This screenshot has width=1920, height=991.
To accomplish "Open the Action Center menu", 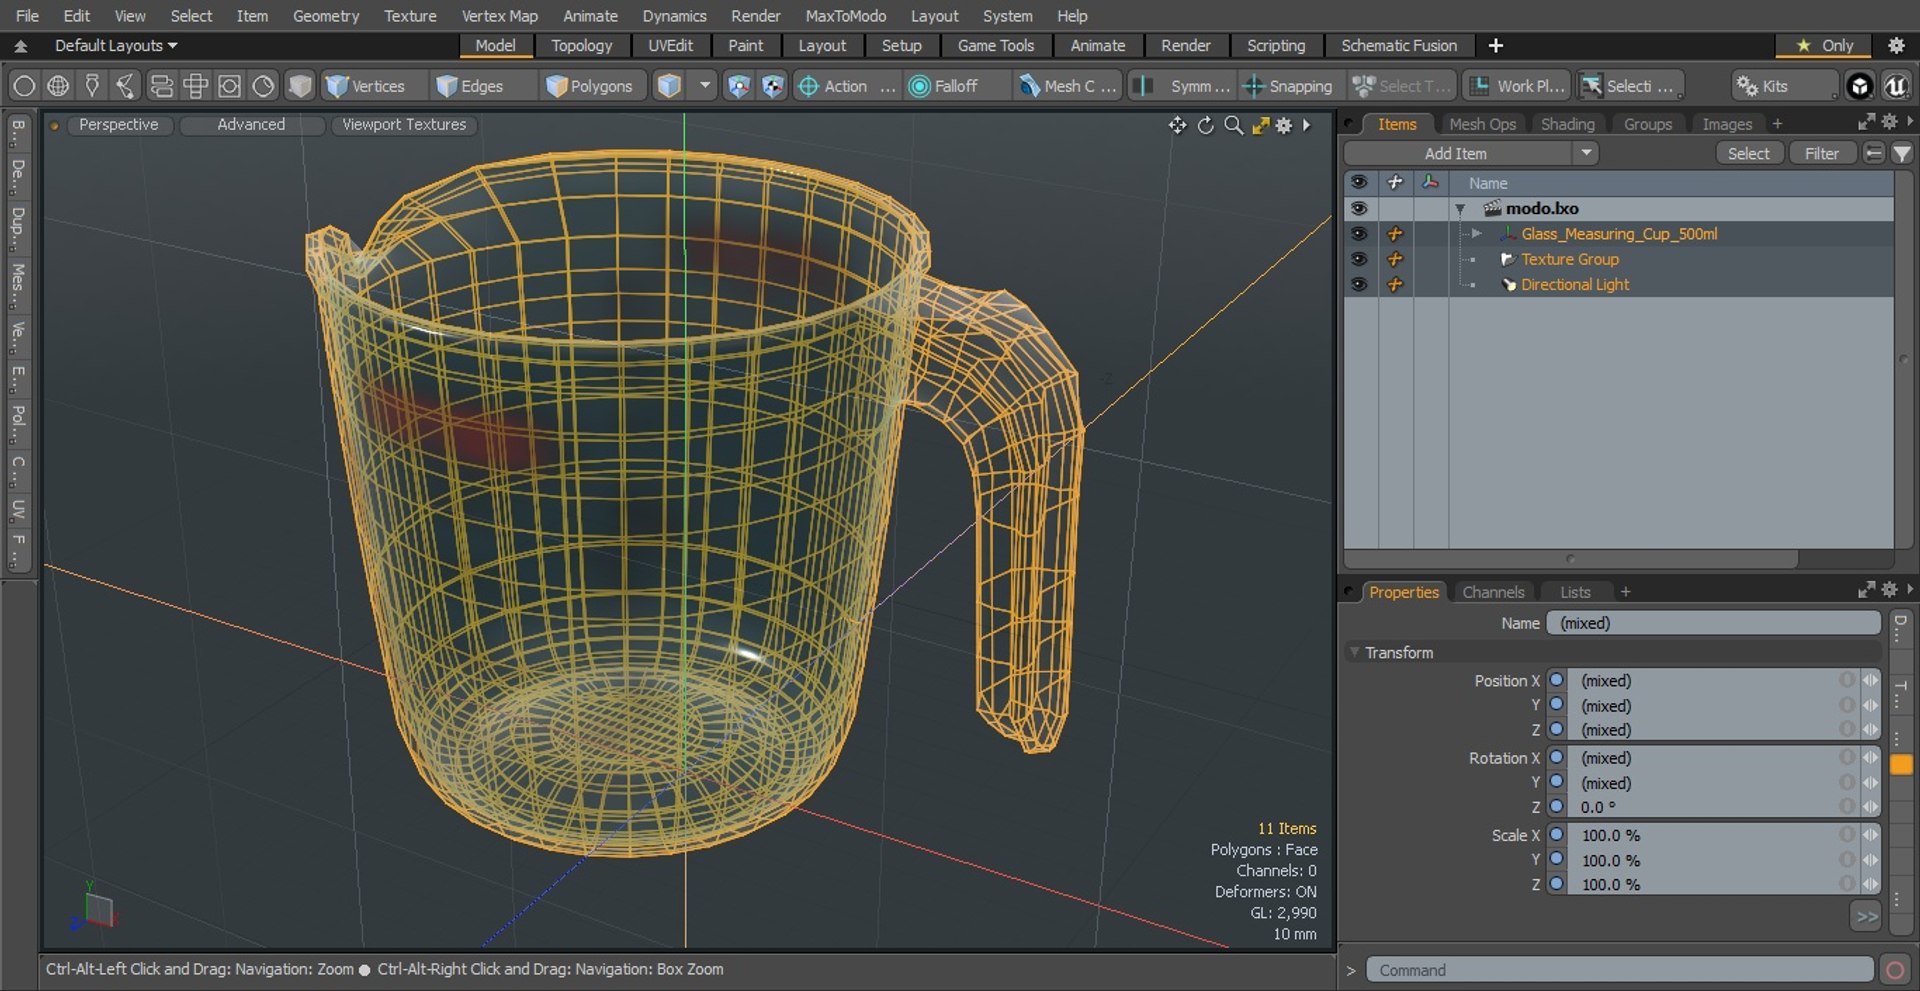I will click(x=846, y=86).
